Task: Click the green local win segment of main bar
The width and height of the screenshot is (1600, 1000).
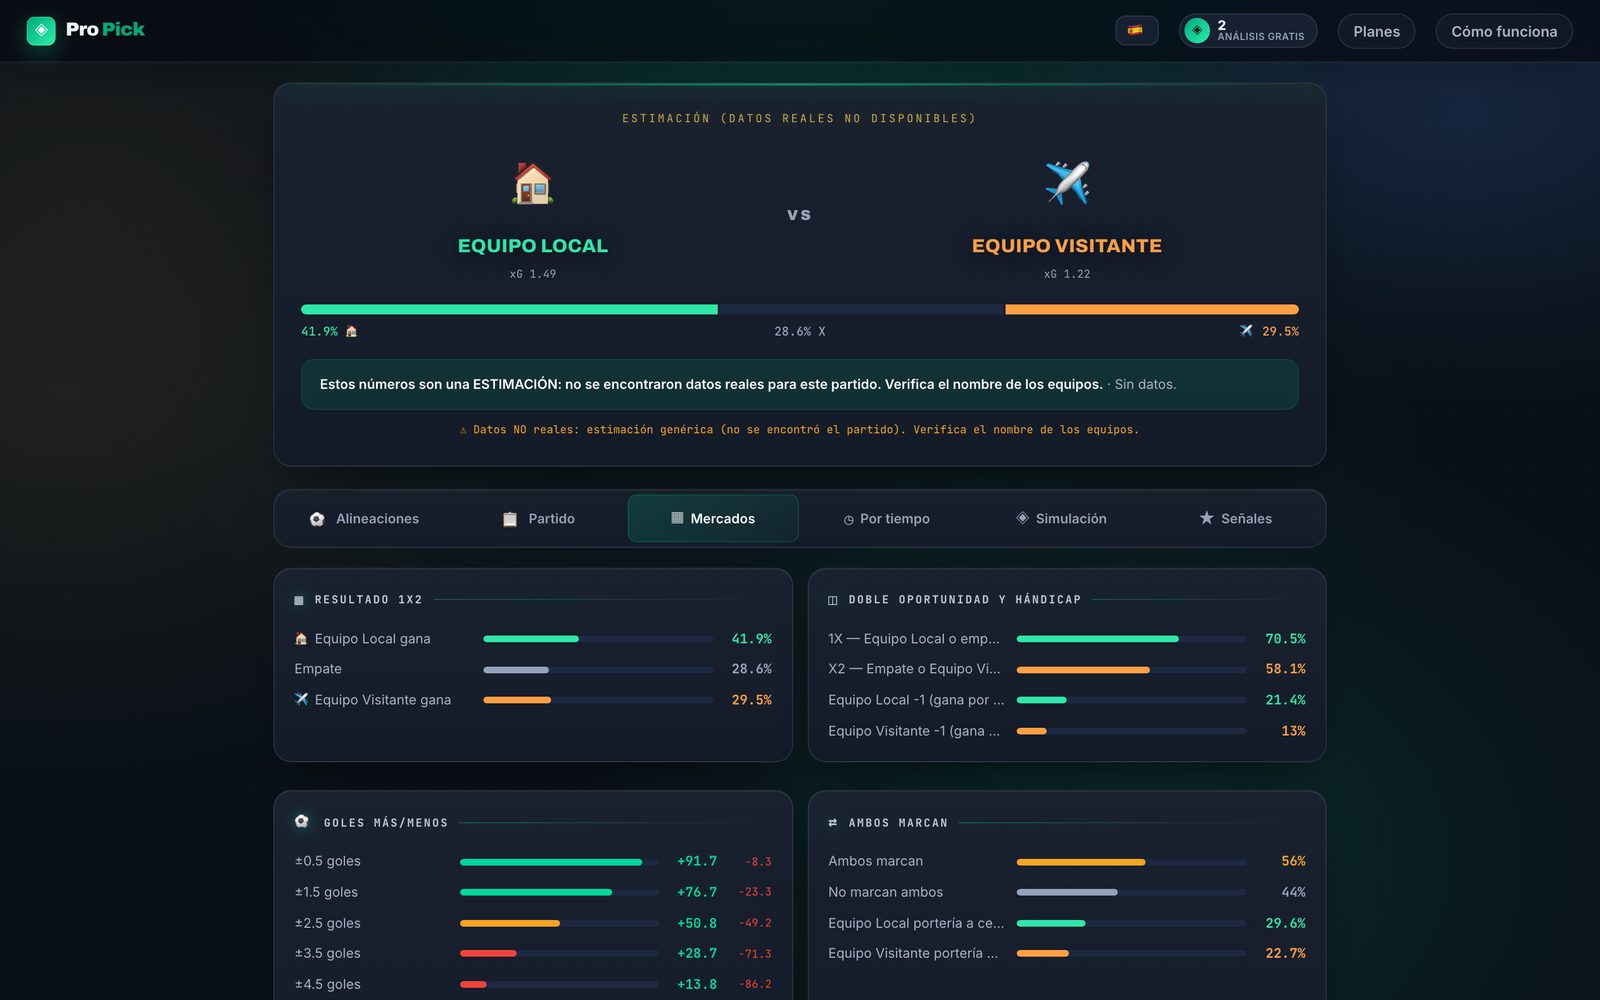Action: click(509, 310)
